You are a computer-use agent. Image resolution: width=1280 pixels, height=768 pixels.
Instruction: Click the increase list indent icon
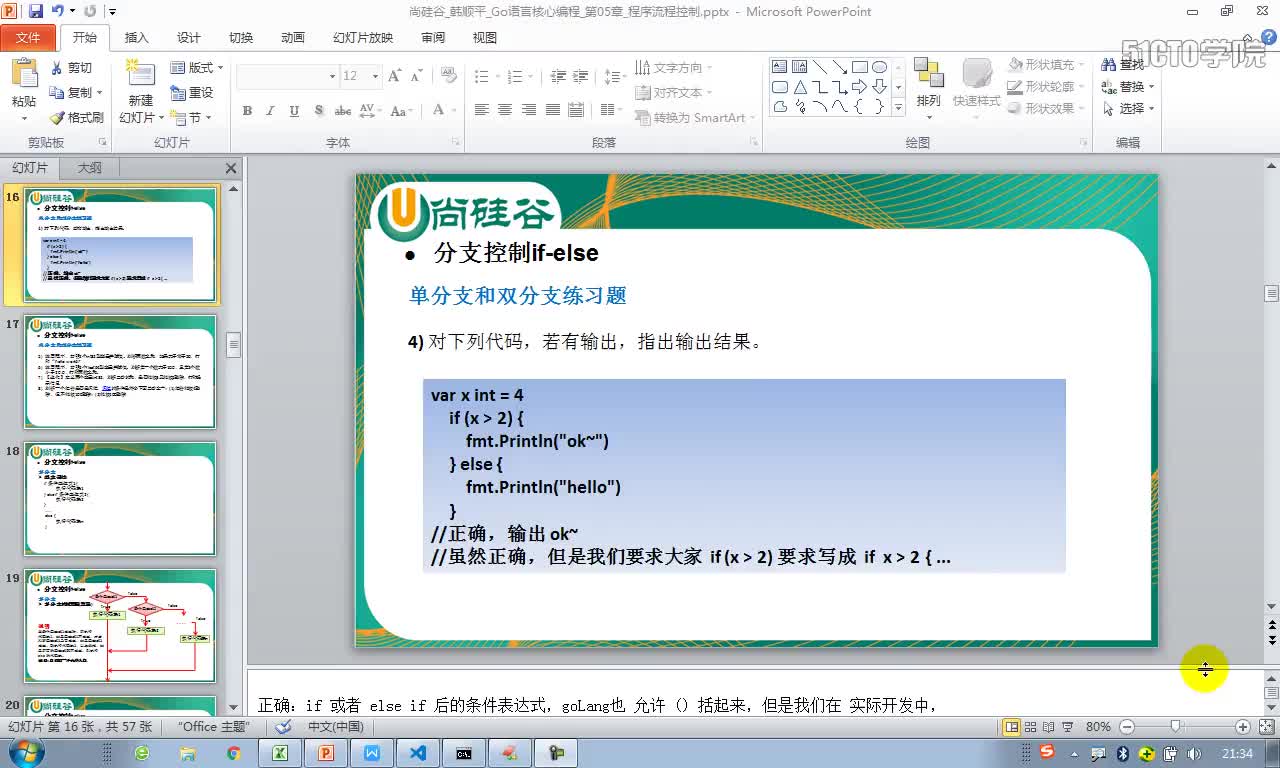tap(581, 76)
